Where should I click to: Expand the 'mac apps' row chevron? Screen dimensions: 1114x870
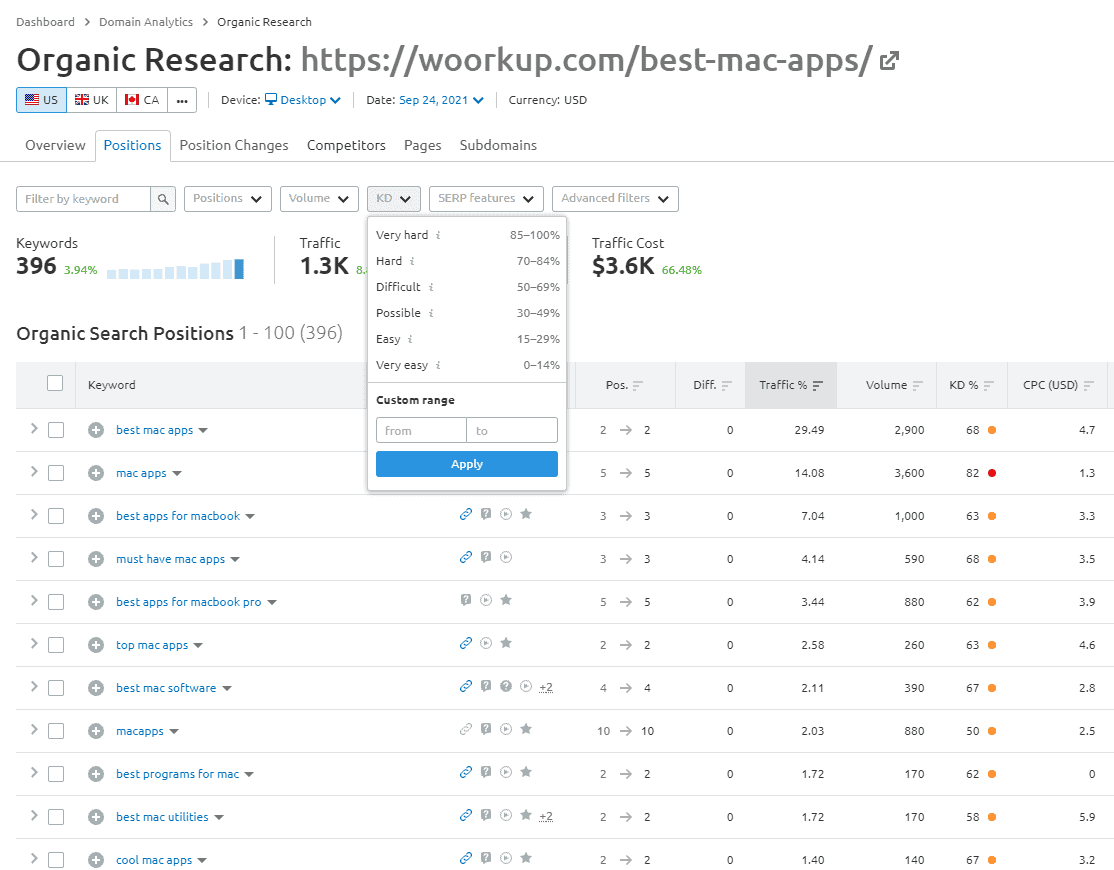click(33, 472)
